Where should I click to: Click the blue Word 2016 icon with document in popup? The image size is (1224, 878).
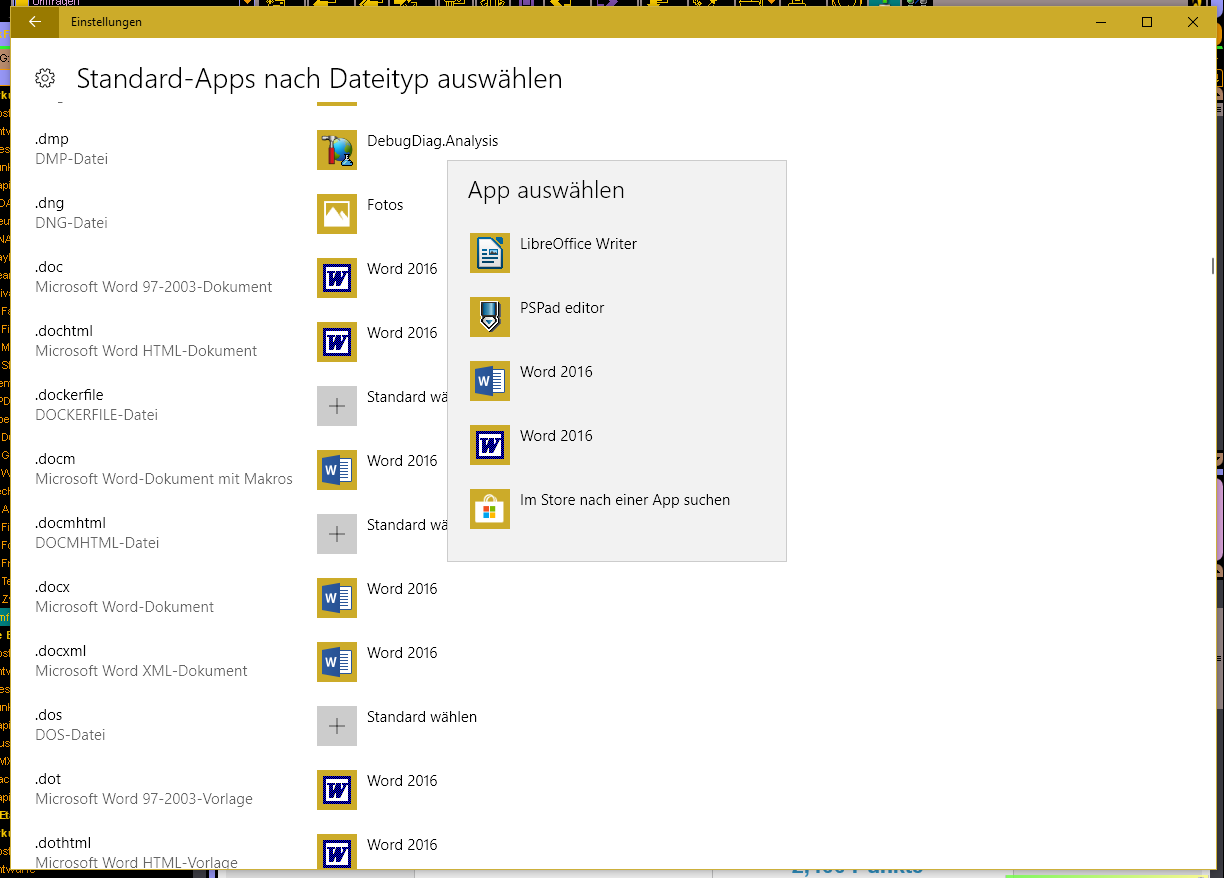490,381
